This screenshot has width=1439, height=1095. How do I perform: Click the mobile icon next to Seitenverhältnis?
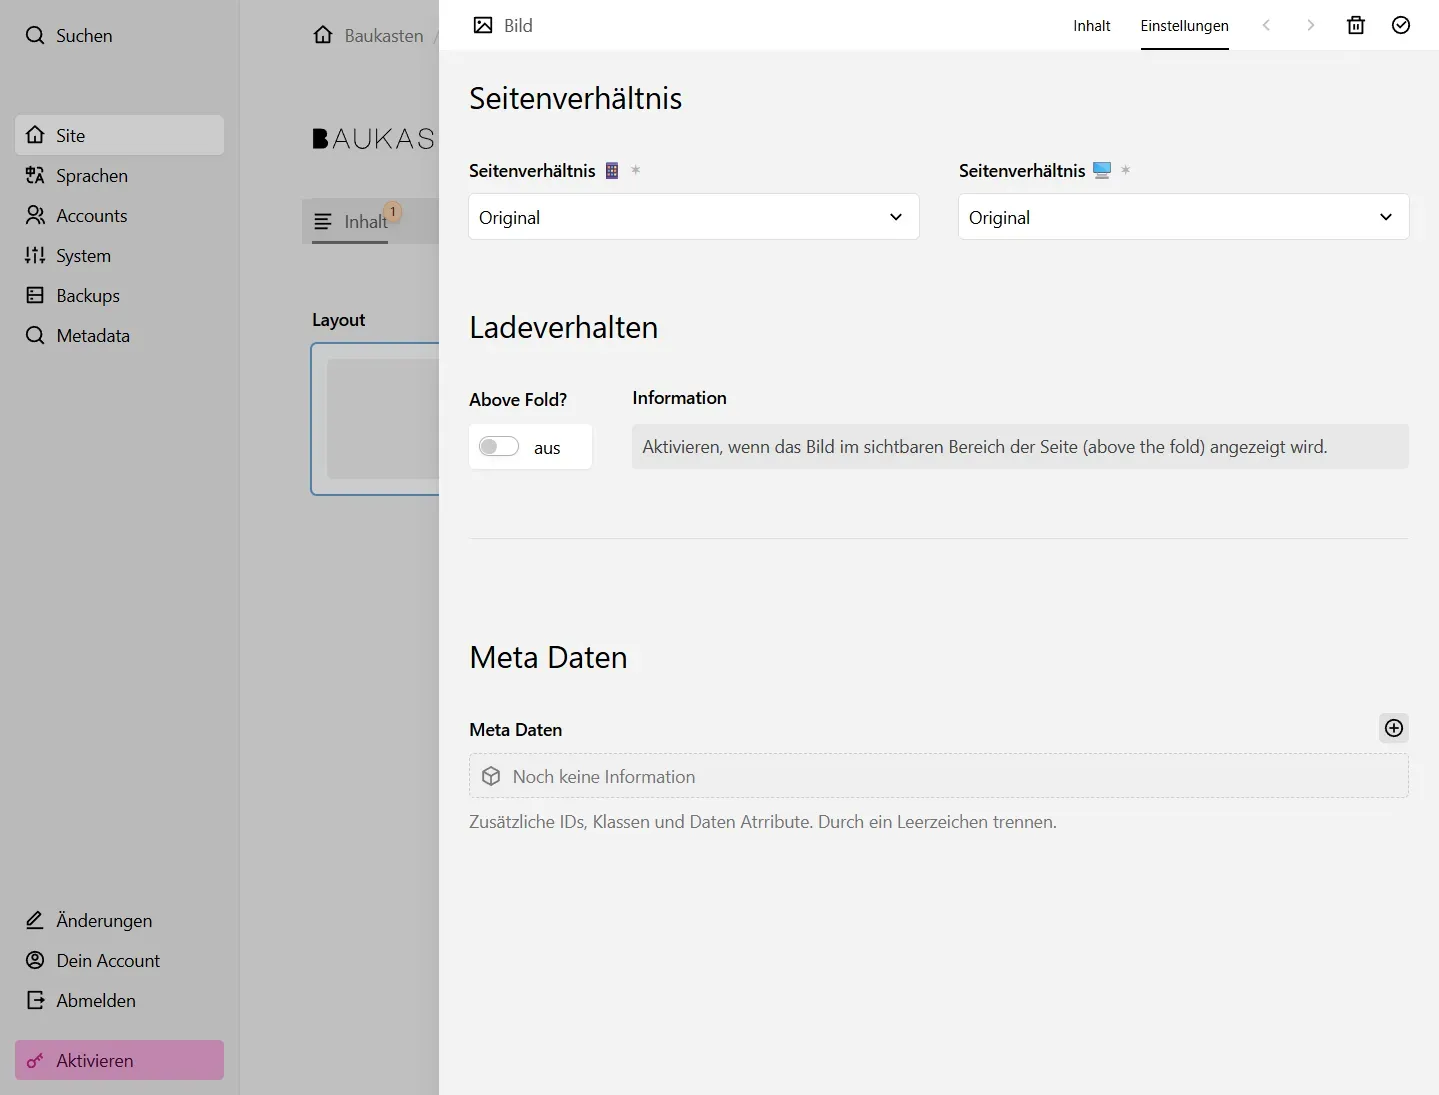click(612, 170)
